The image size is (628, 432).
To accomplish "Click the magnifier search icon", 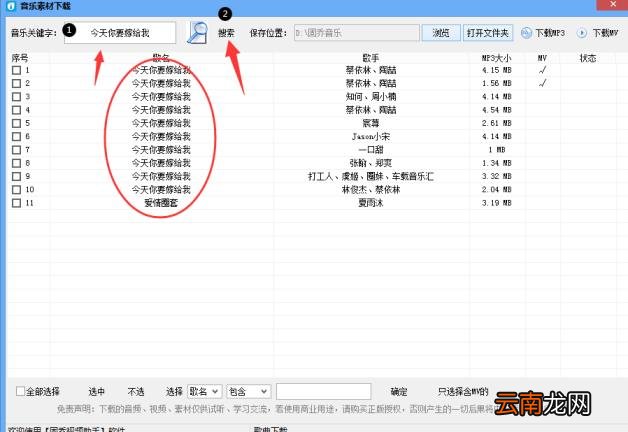I will [x=197, y=33].
